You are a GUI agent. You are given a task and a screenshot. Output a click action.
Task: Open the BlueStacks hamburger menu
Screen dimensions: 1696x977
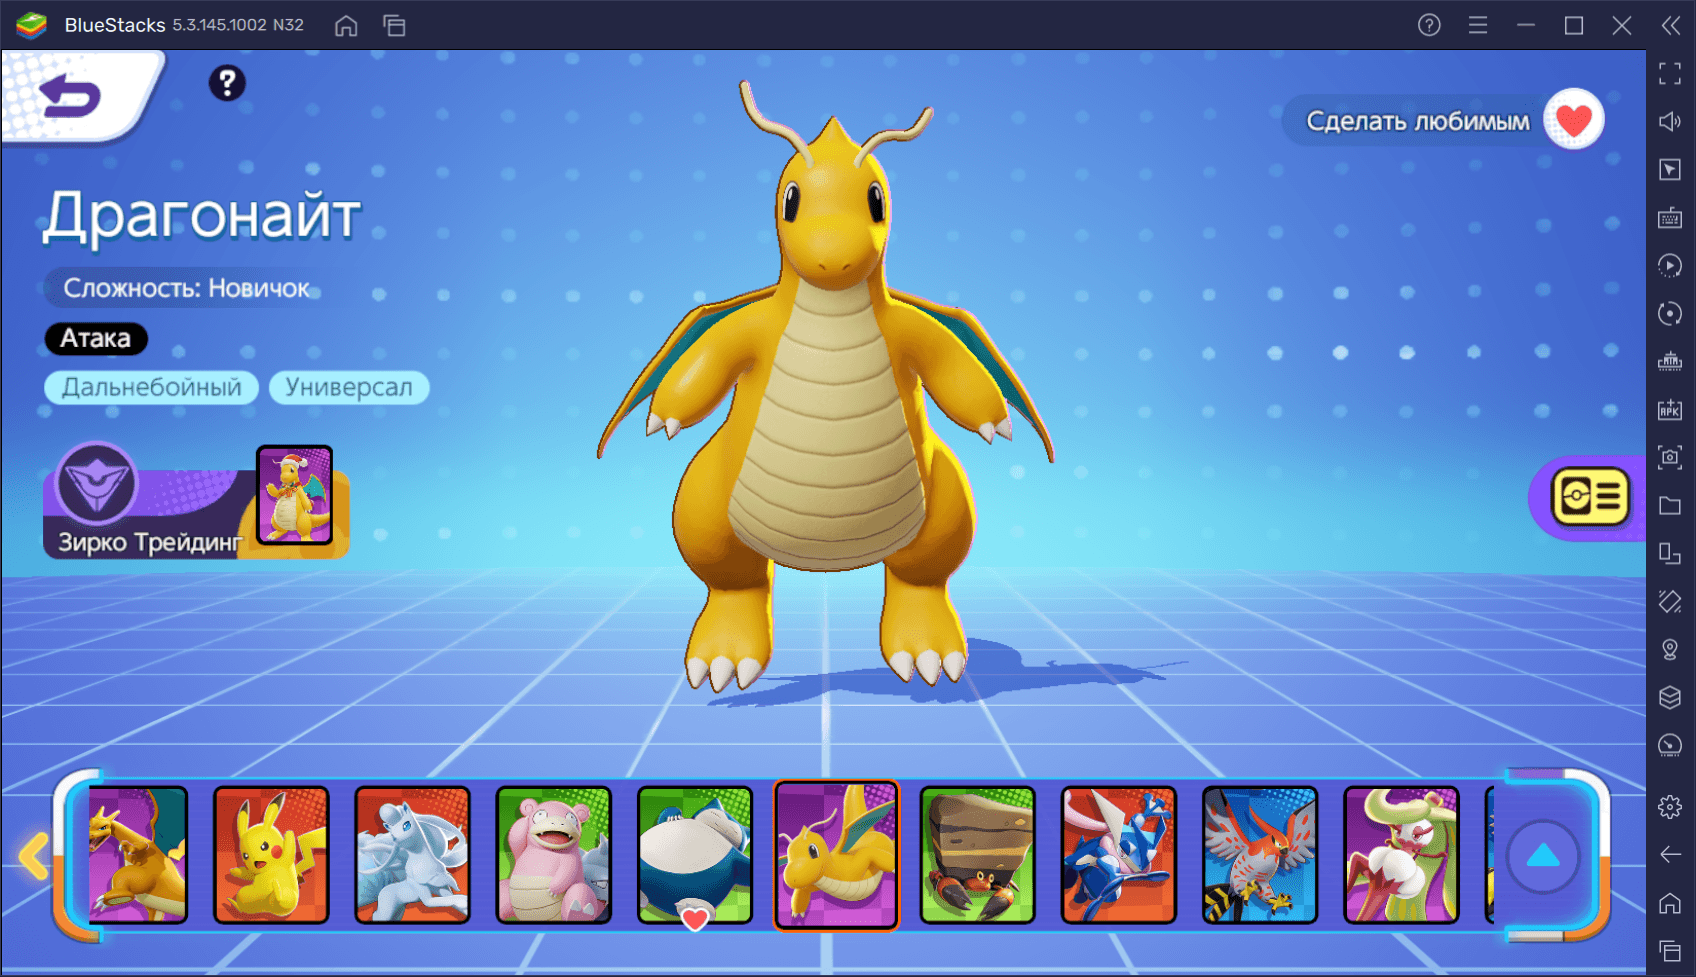click(x=1478, y=25)
